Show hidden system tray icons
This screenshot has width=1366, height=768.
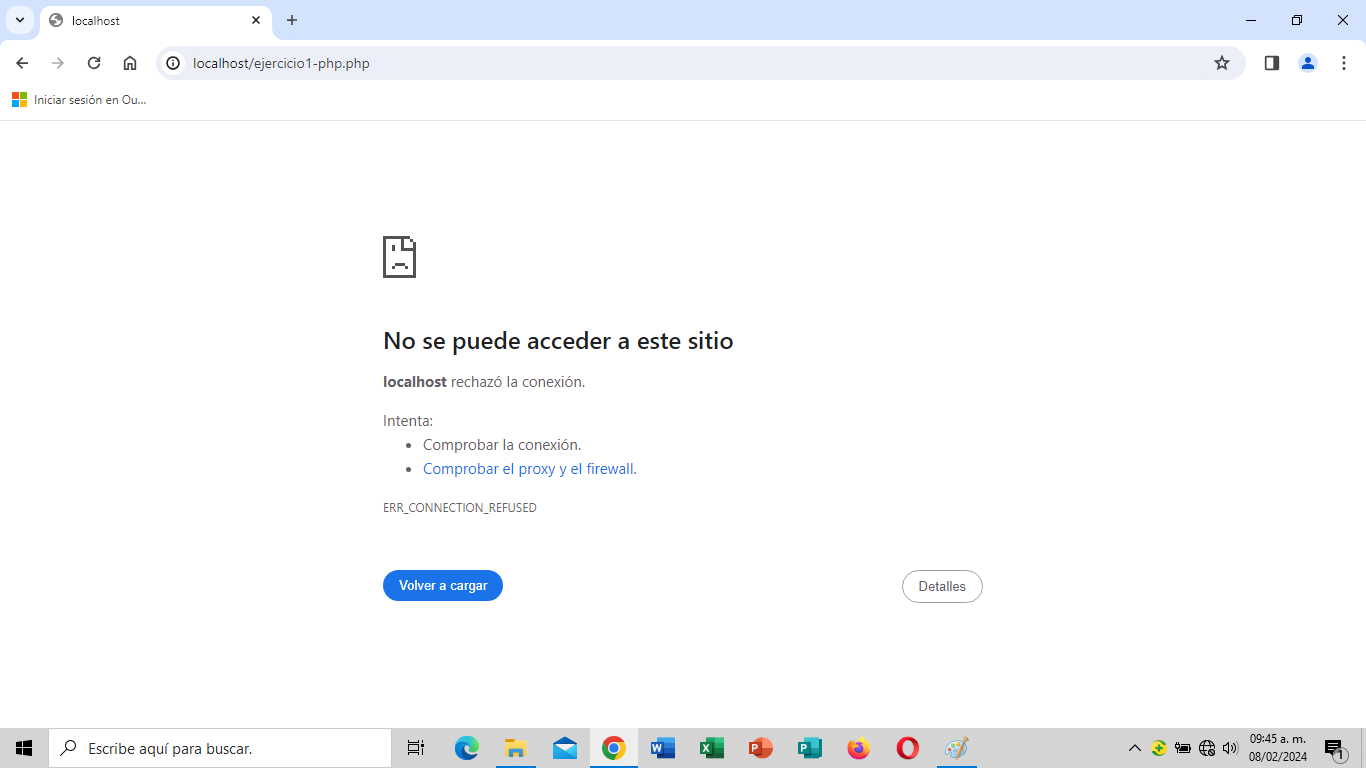click(1134, 748)
